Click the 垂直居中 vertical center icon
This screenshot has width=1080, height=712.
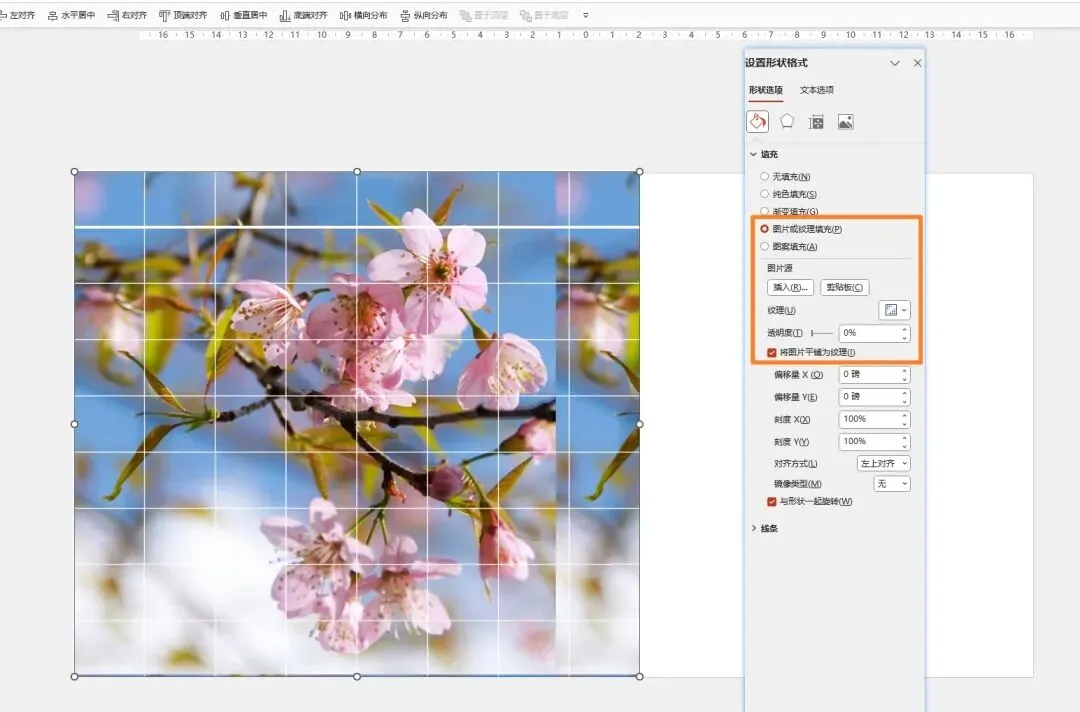[x=225, y=15]
